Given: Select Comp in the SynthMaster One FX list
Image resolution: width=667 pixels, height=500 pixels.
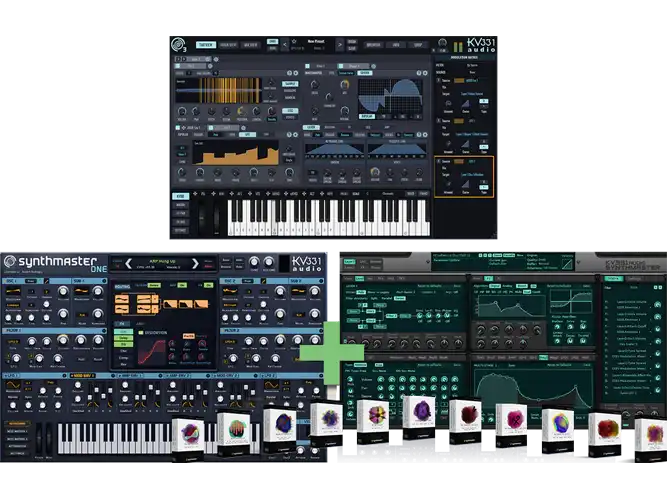Looking at the screenshot, I should pos(123,358).
